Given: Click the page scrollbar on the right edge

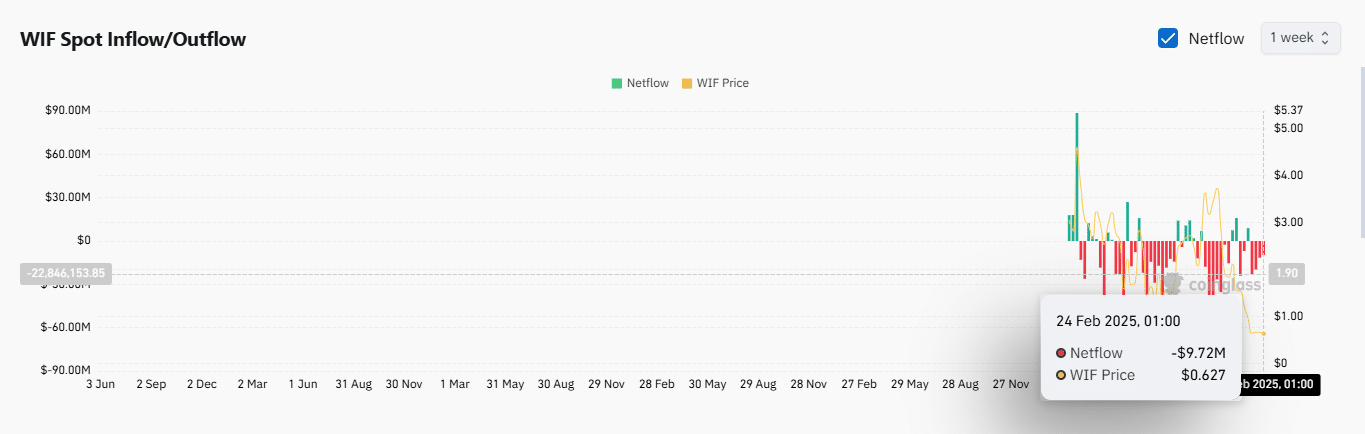Looking at the screenshot, I should click(x=1360, y=150).
